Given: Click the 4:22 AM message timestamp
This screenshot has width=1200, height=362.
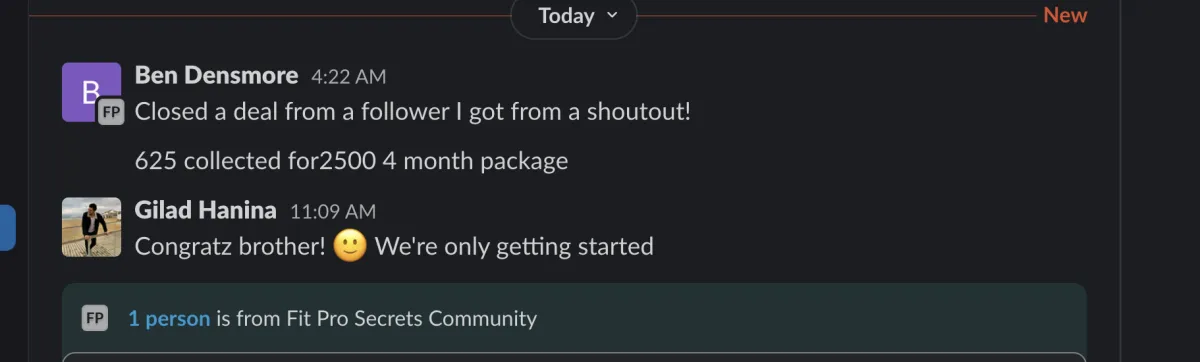Looking at the screenshot, I should (348, 77).
